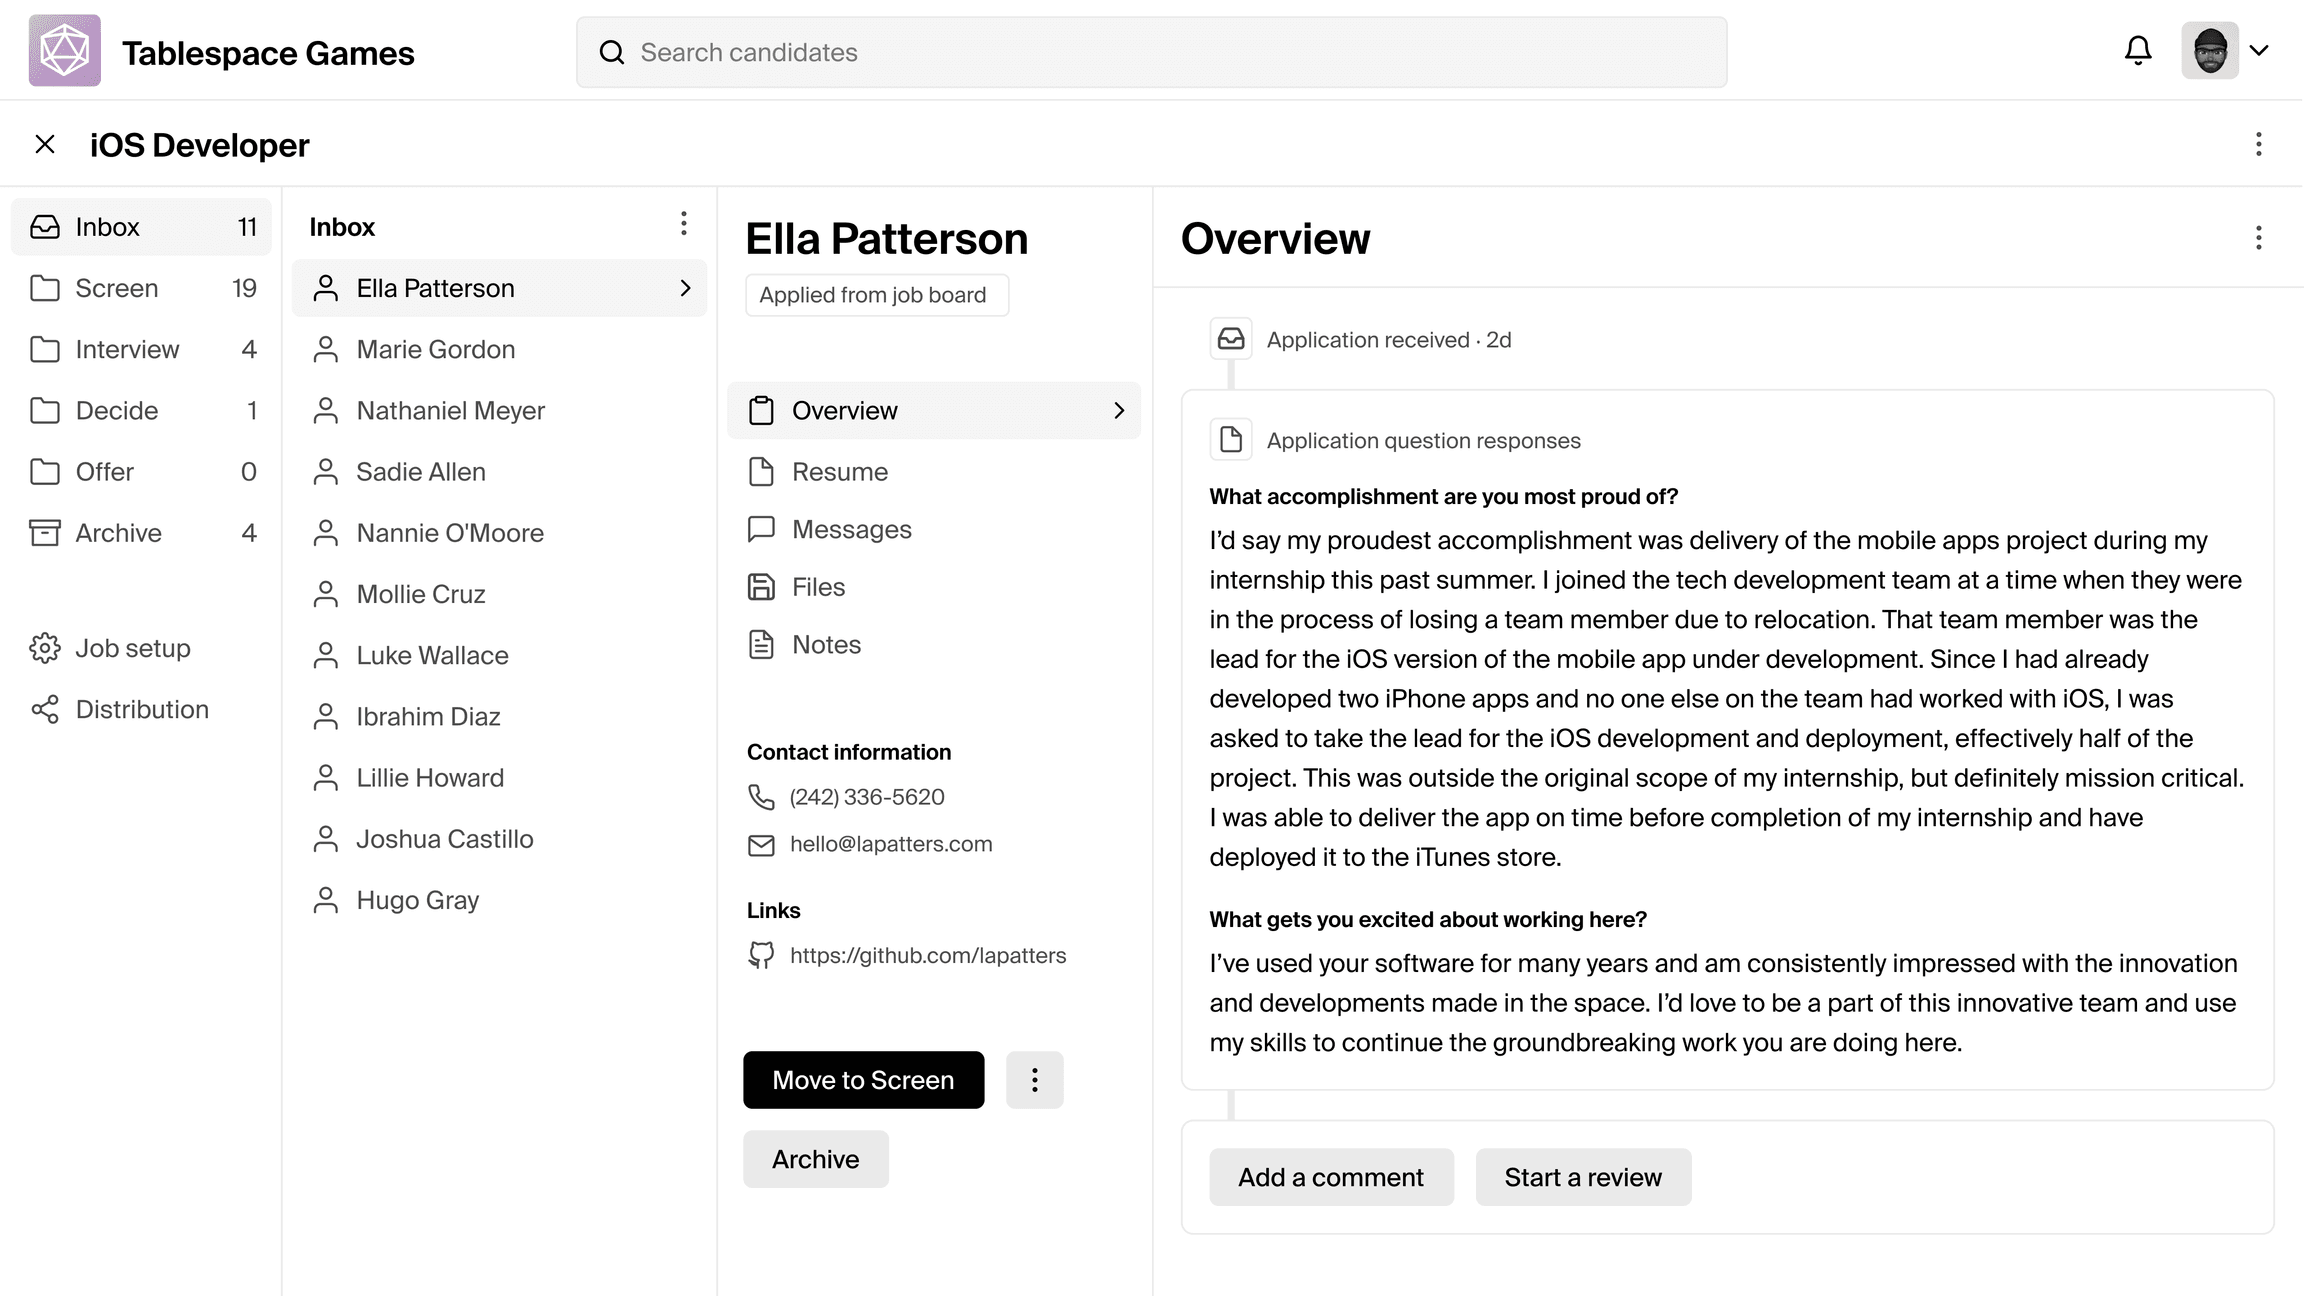Open the GitHub link icon under Links
Image resolution: width=2304 pixels, height=1296 pixels.
762,955
